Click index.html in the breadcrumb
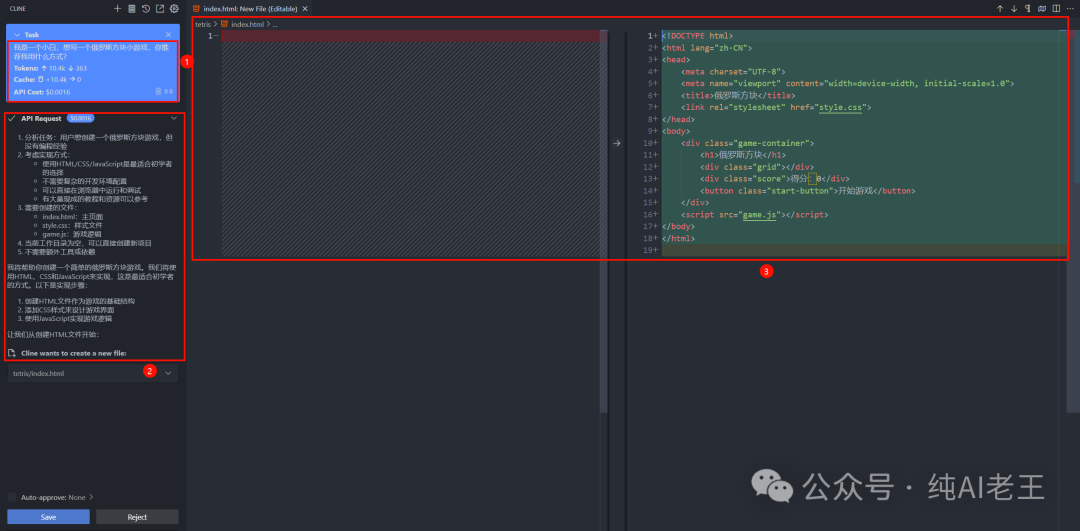1080x531 pixels. tap(247, 24)
